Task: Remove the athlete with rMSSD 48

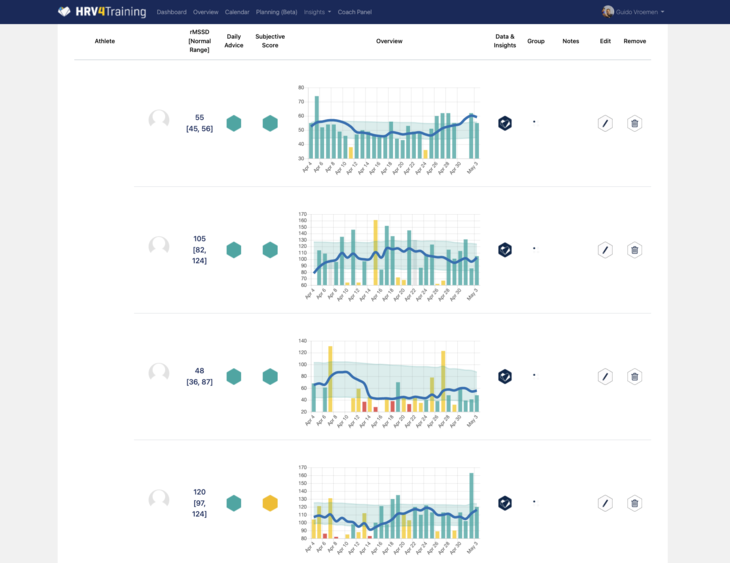Action: point(635,377)
